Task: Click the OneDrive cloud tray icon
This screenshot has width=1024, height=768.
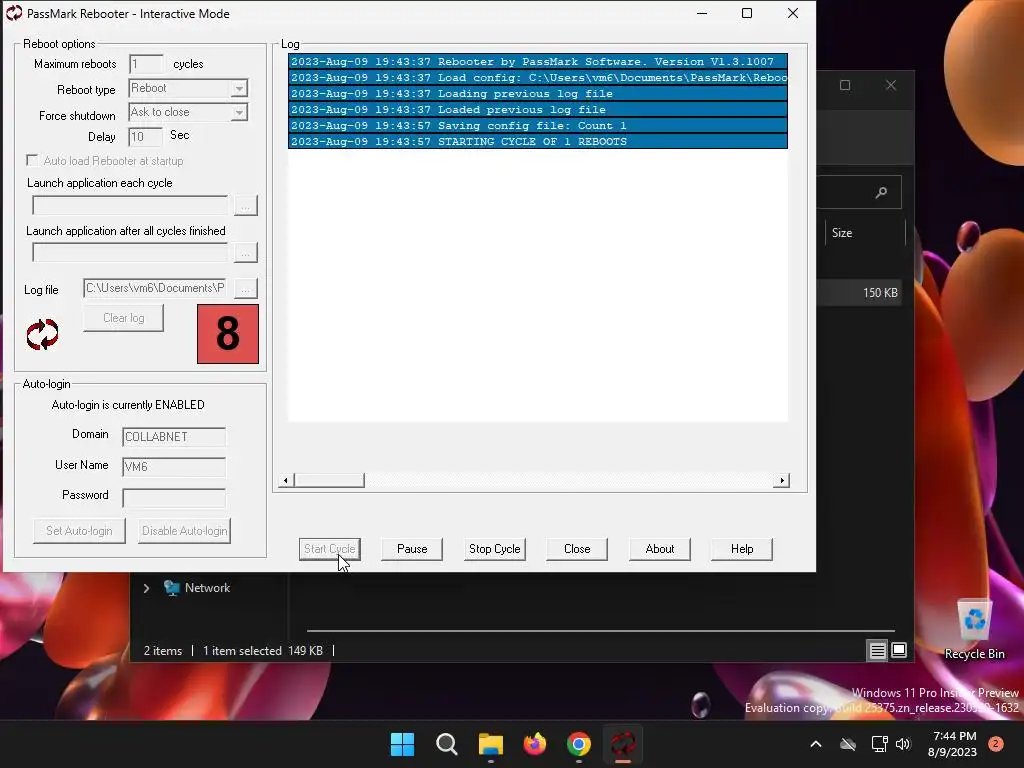Action: coord(848,744)
